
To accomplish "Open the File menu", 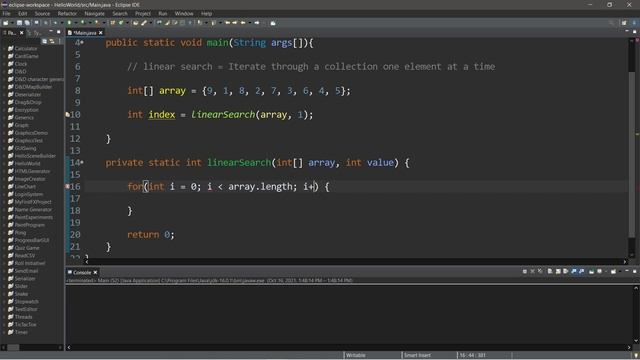I will 6,13.
